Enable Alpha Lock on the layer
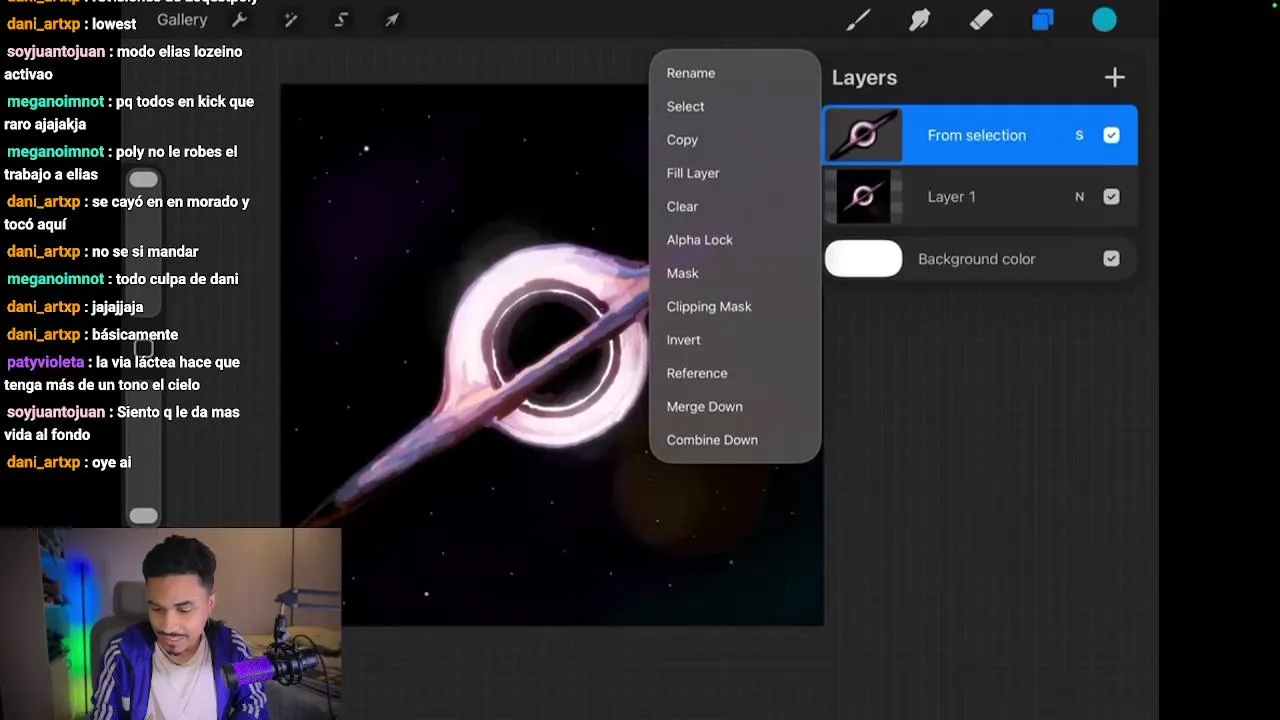This screenshot has width=1280, height=720. click(699, 240)
